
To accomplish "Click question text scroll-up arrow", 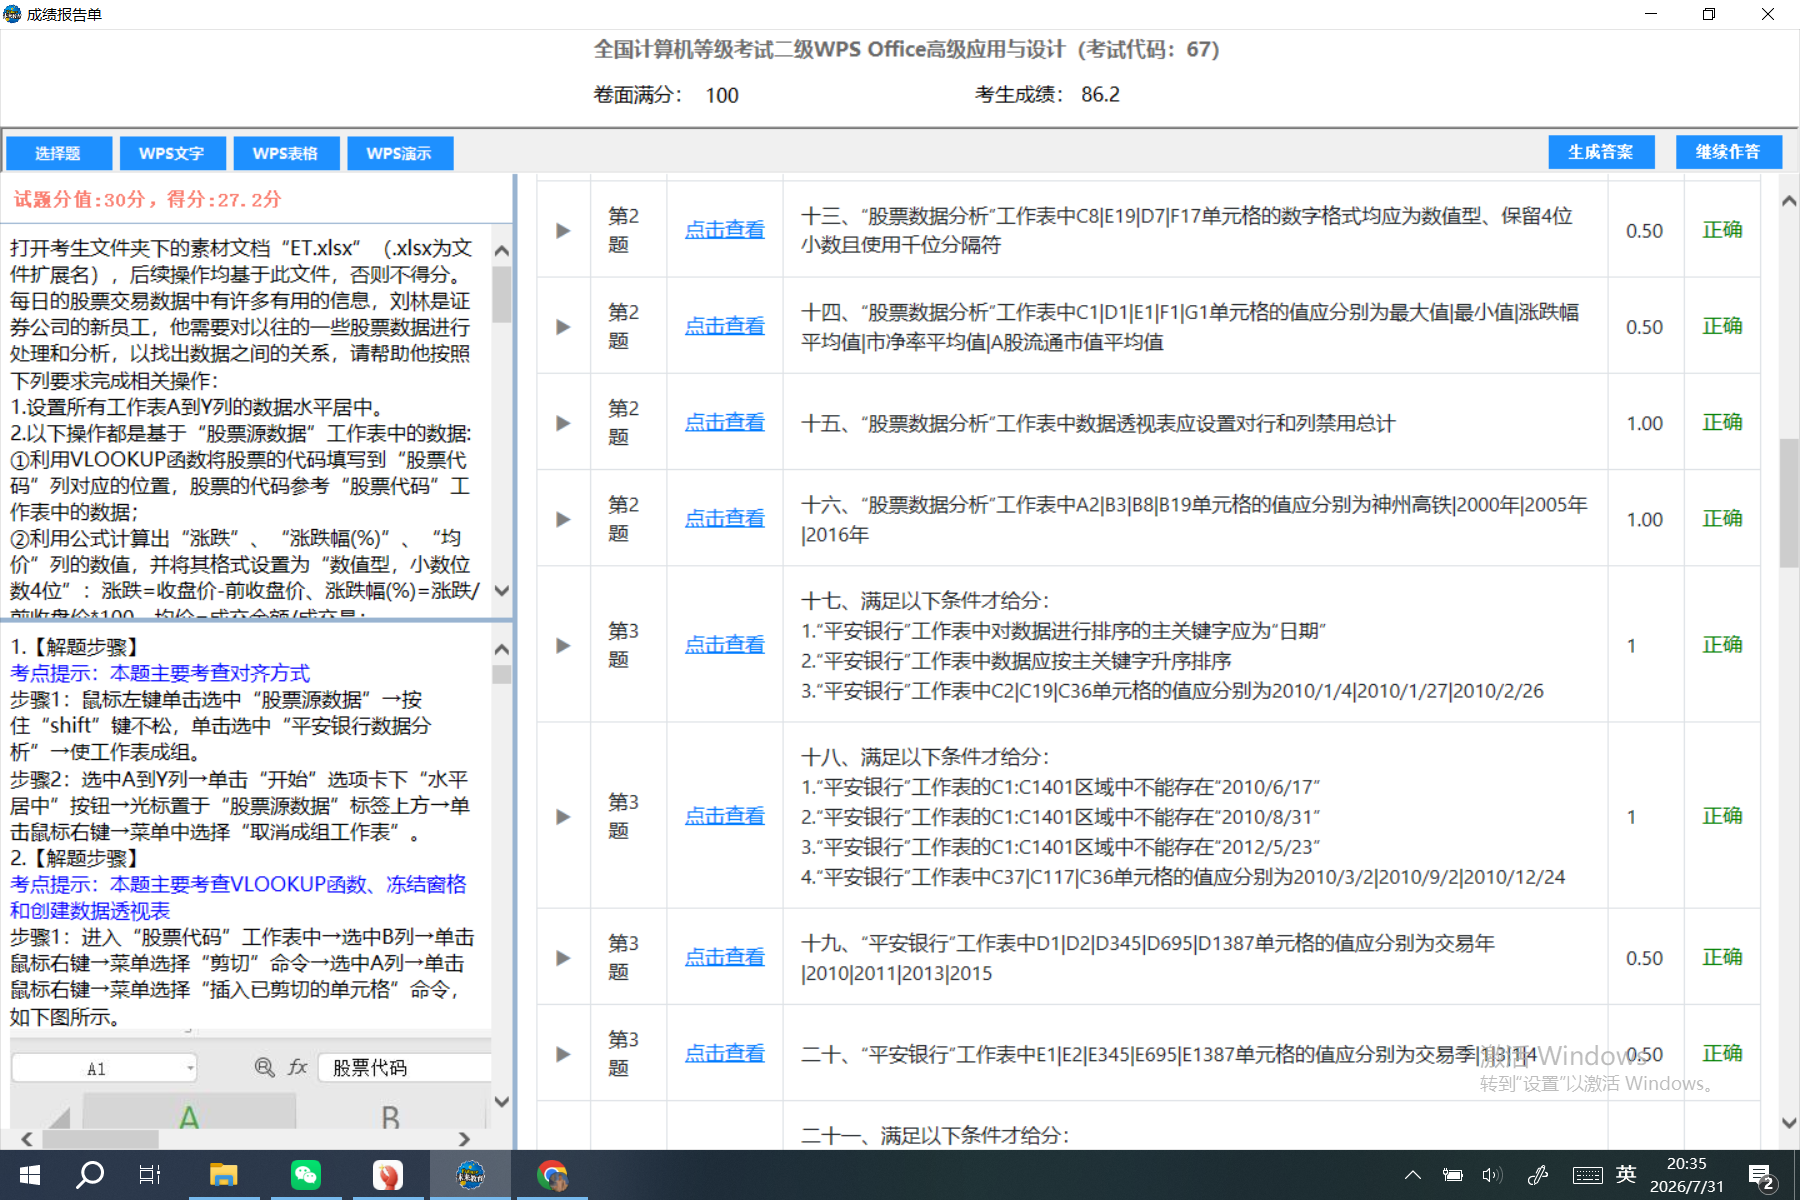I will click(502, 250).
